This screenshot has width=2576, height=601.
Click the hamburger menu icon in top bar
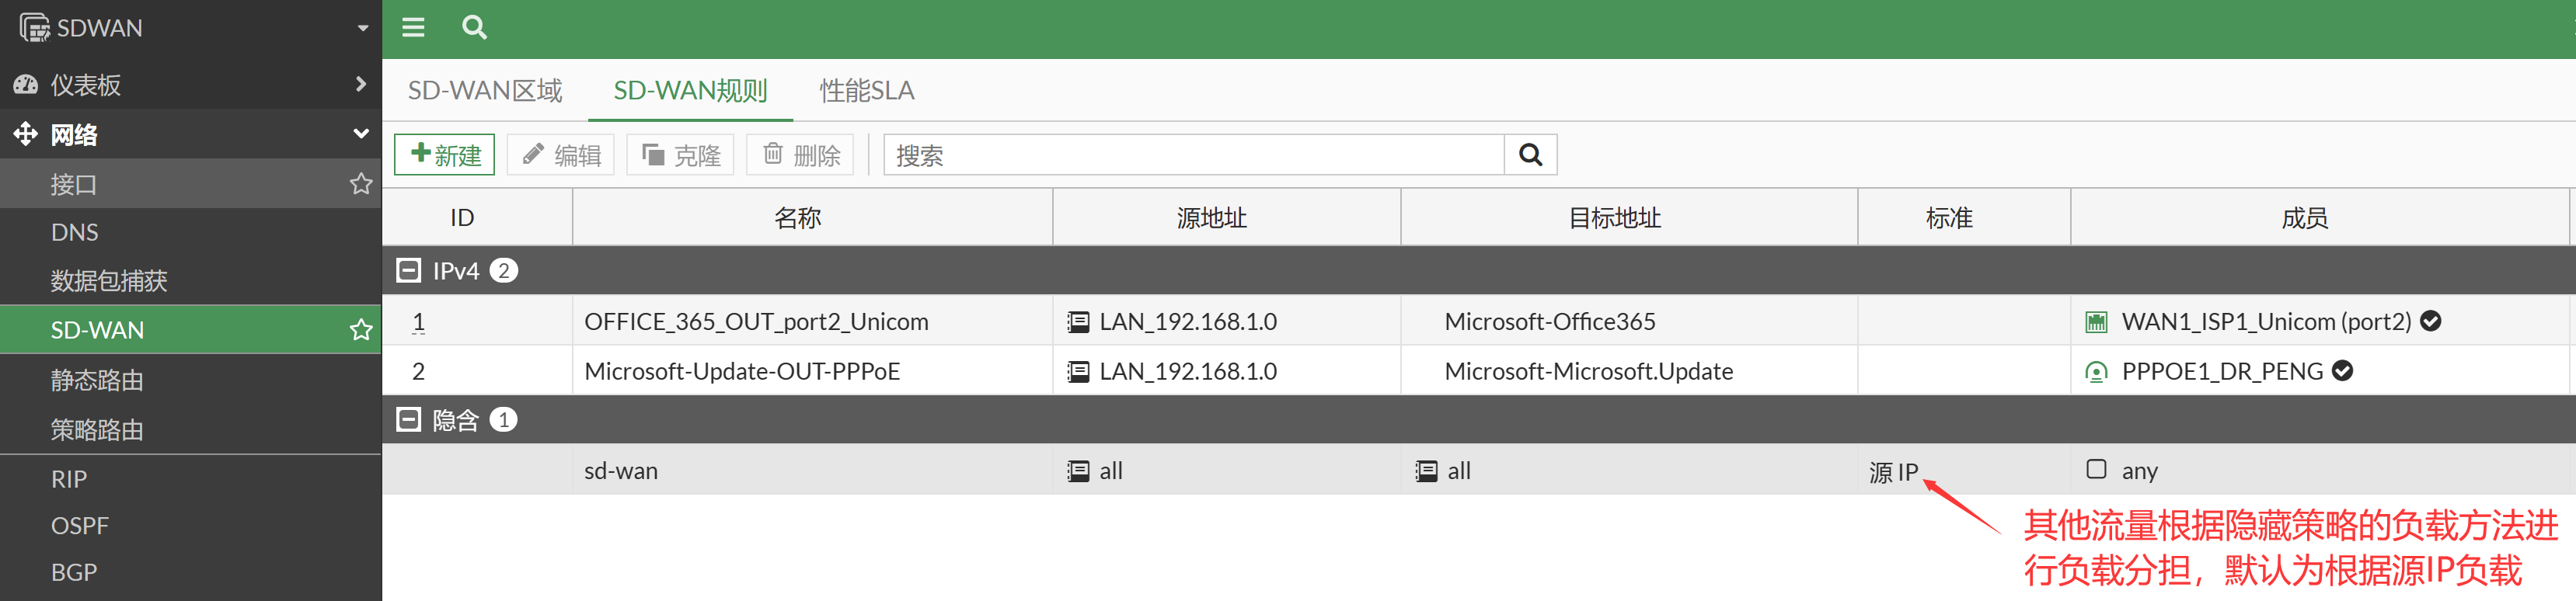point(413,27)
